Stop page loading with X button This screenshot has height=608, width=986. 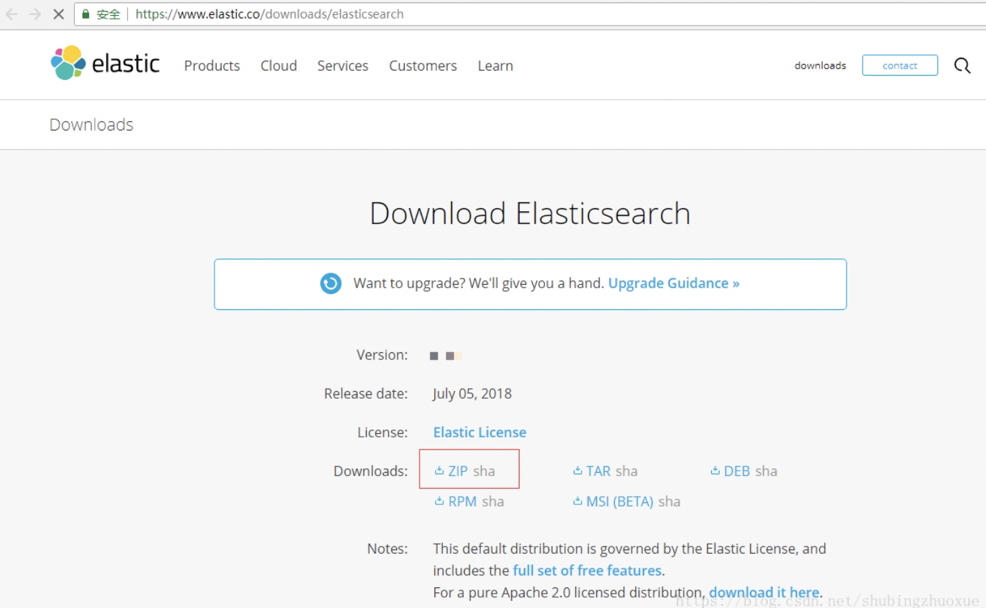[58, 14]
